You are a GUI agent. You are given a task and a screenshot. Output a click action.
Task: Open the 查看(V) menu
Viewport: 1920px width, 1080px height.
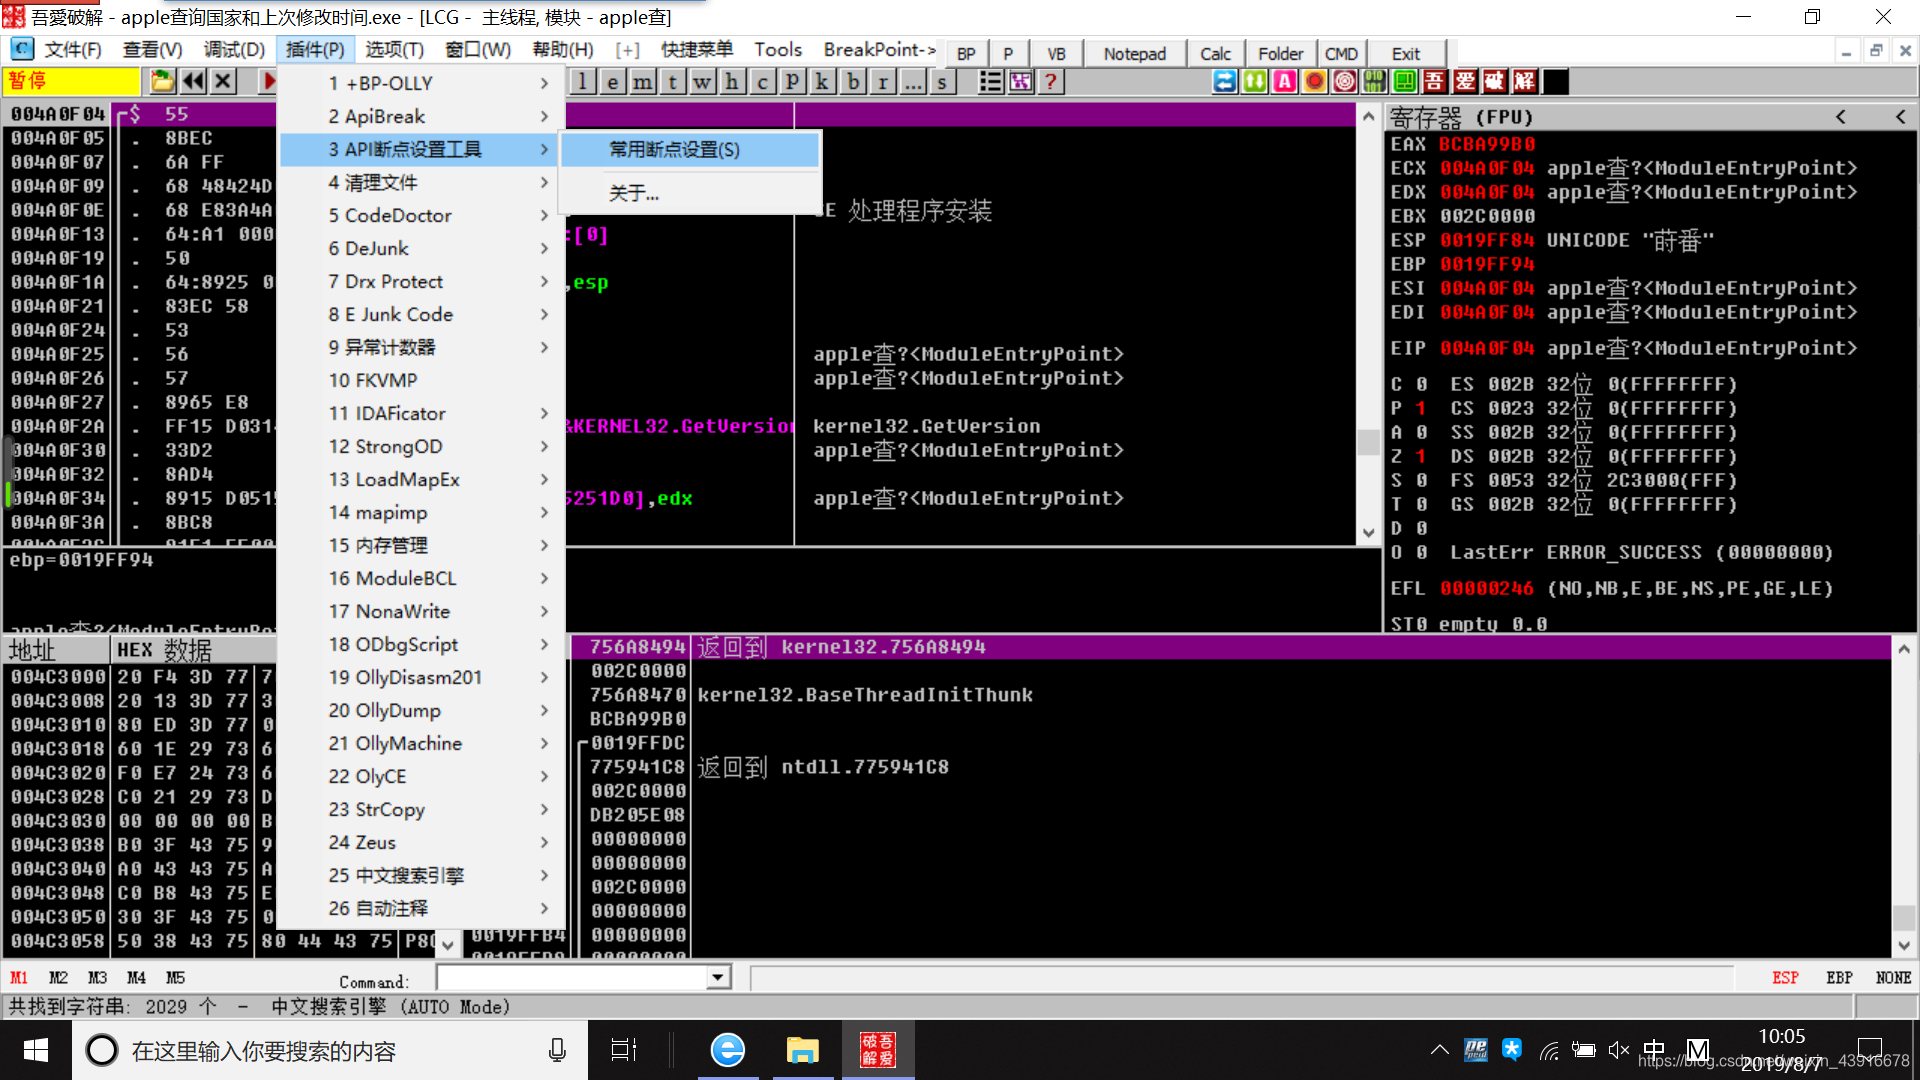(x=153, y=50)
